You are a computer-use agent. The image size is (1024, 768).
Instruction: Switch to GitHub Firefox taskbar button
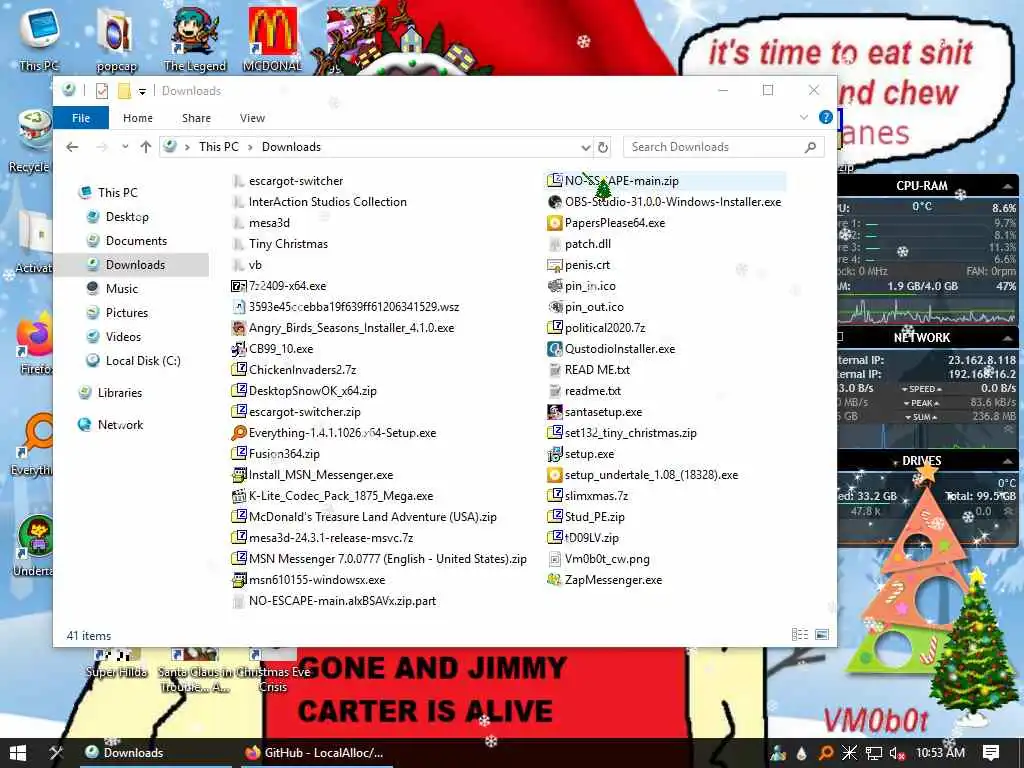[x=315, y=753]
